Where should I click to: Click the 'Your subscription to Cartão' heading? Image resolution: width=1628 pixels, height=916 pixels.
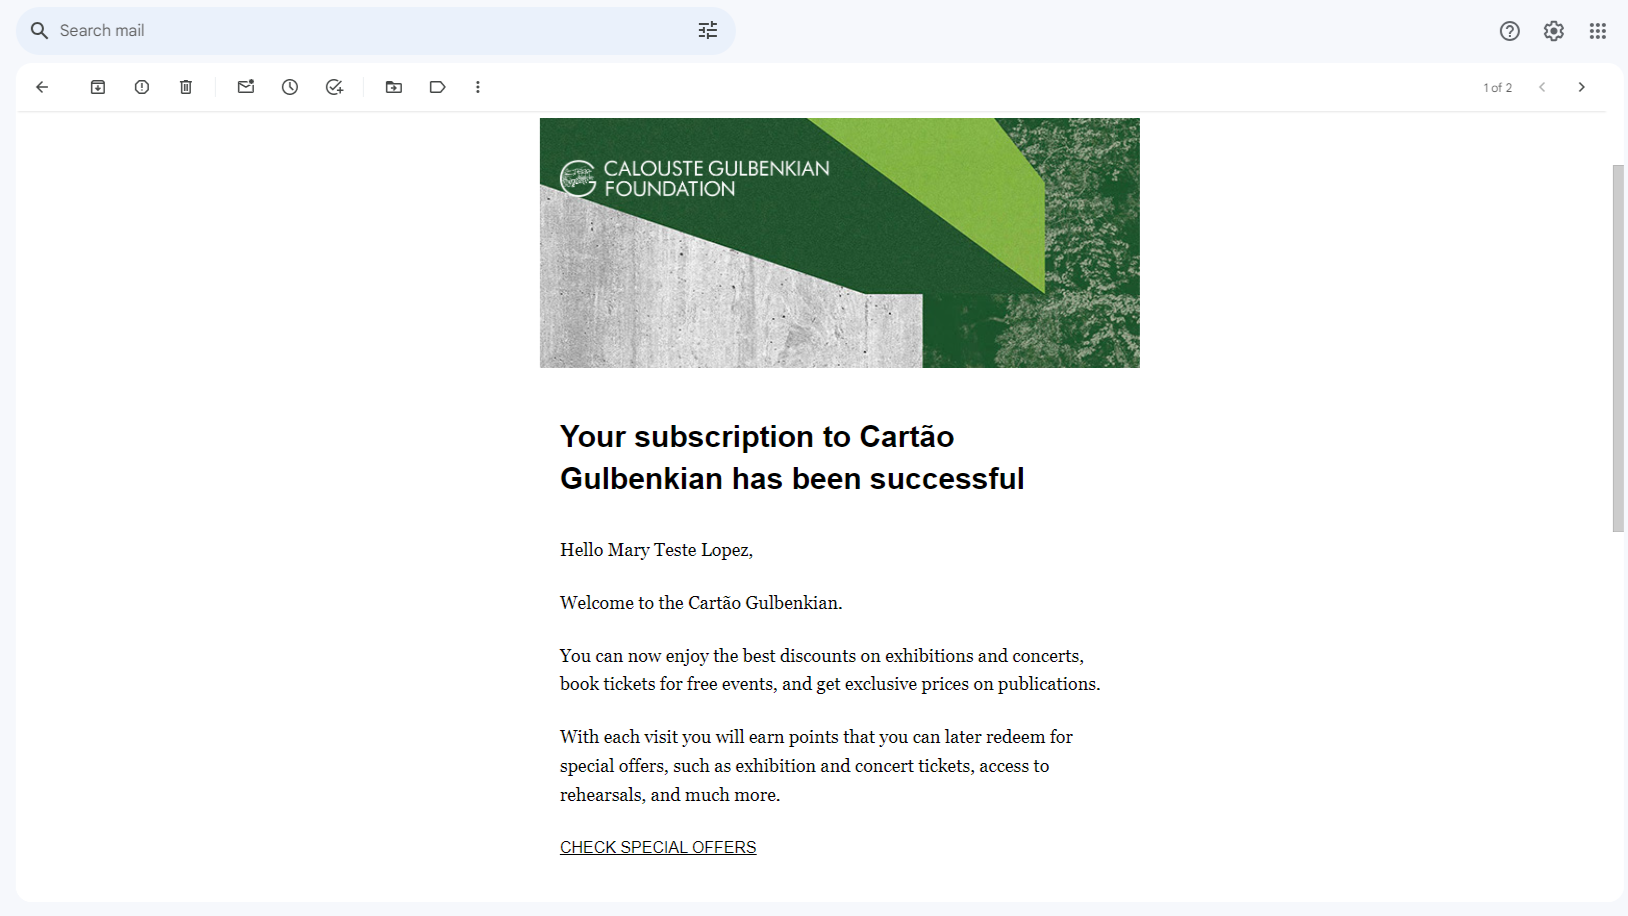point(792,458)
